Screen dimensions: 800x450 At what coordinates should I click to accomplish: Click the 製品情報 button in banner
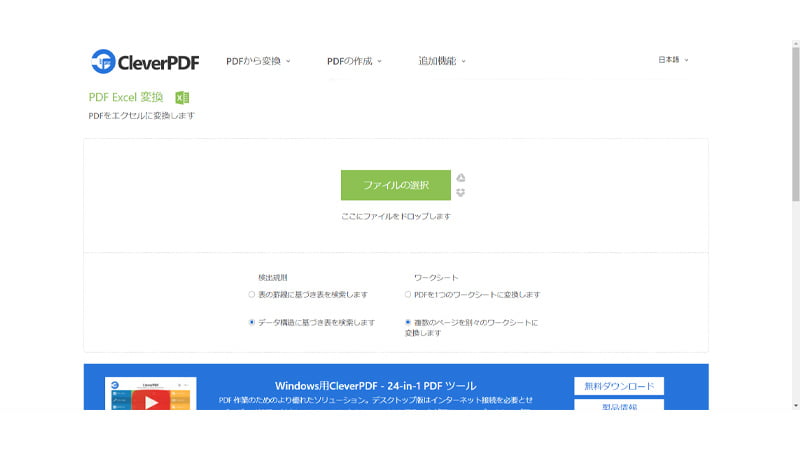pyautogui.click(x=619, y=406)
